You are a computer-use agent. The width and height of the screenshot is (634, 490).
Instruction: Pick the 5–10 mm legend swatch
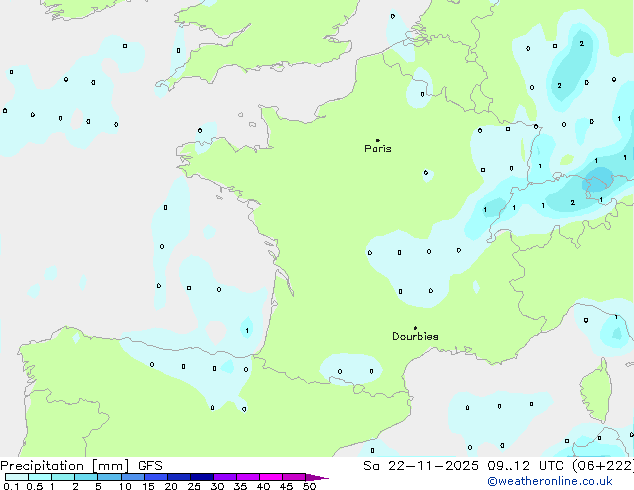point(109,477)
